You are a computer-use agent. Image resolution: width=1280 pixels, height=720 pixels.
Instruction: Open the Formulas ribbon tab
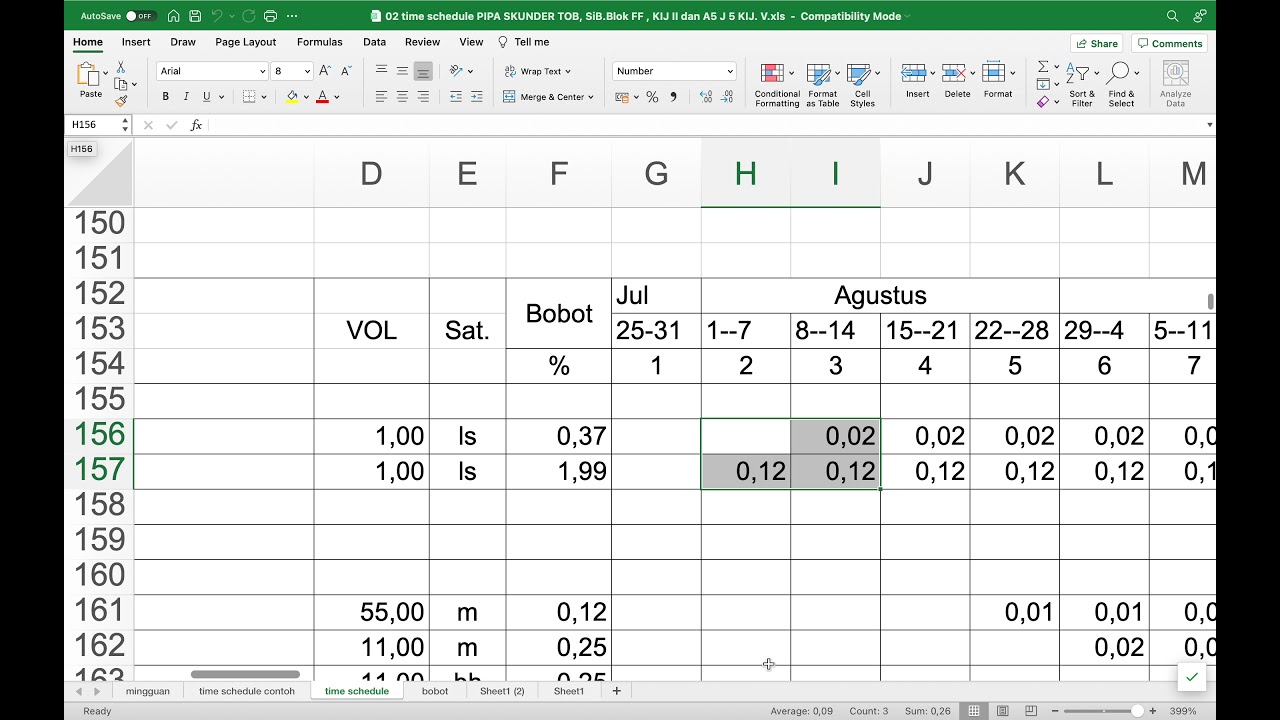[x=320, y=42]
